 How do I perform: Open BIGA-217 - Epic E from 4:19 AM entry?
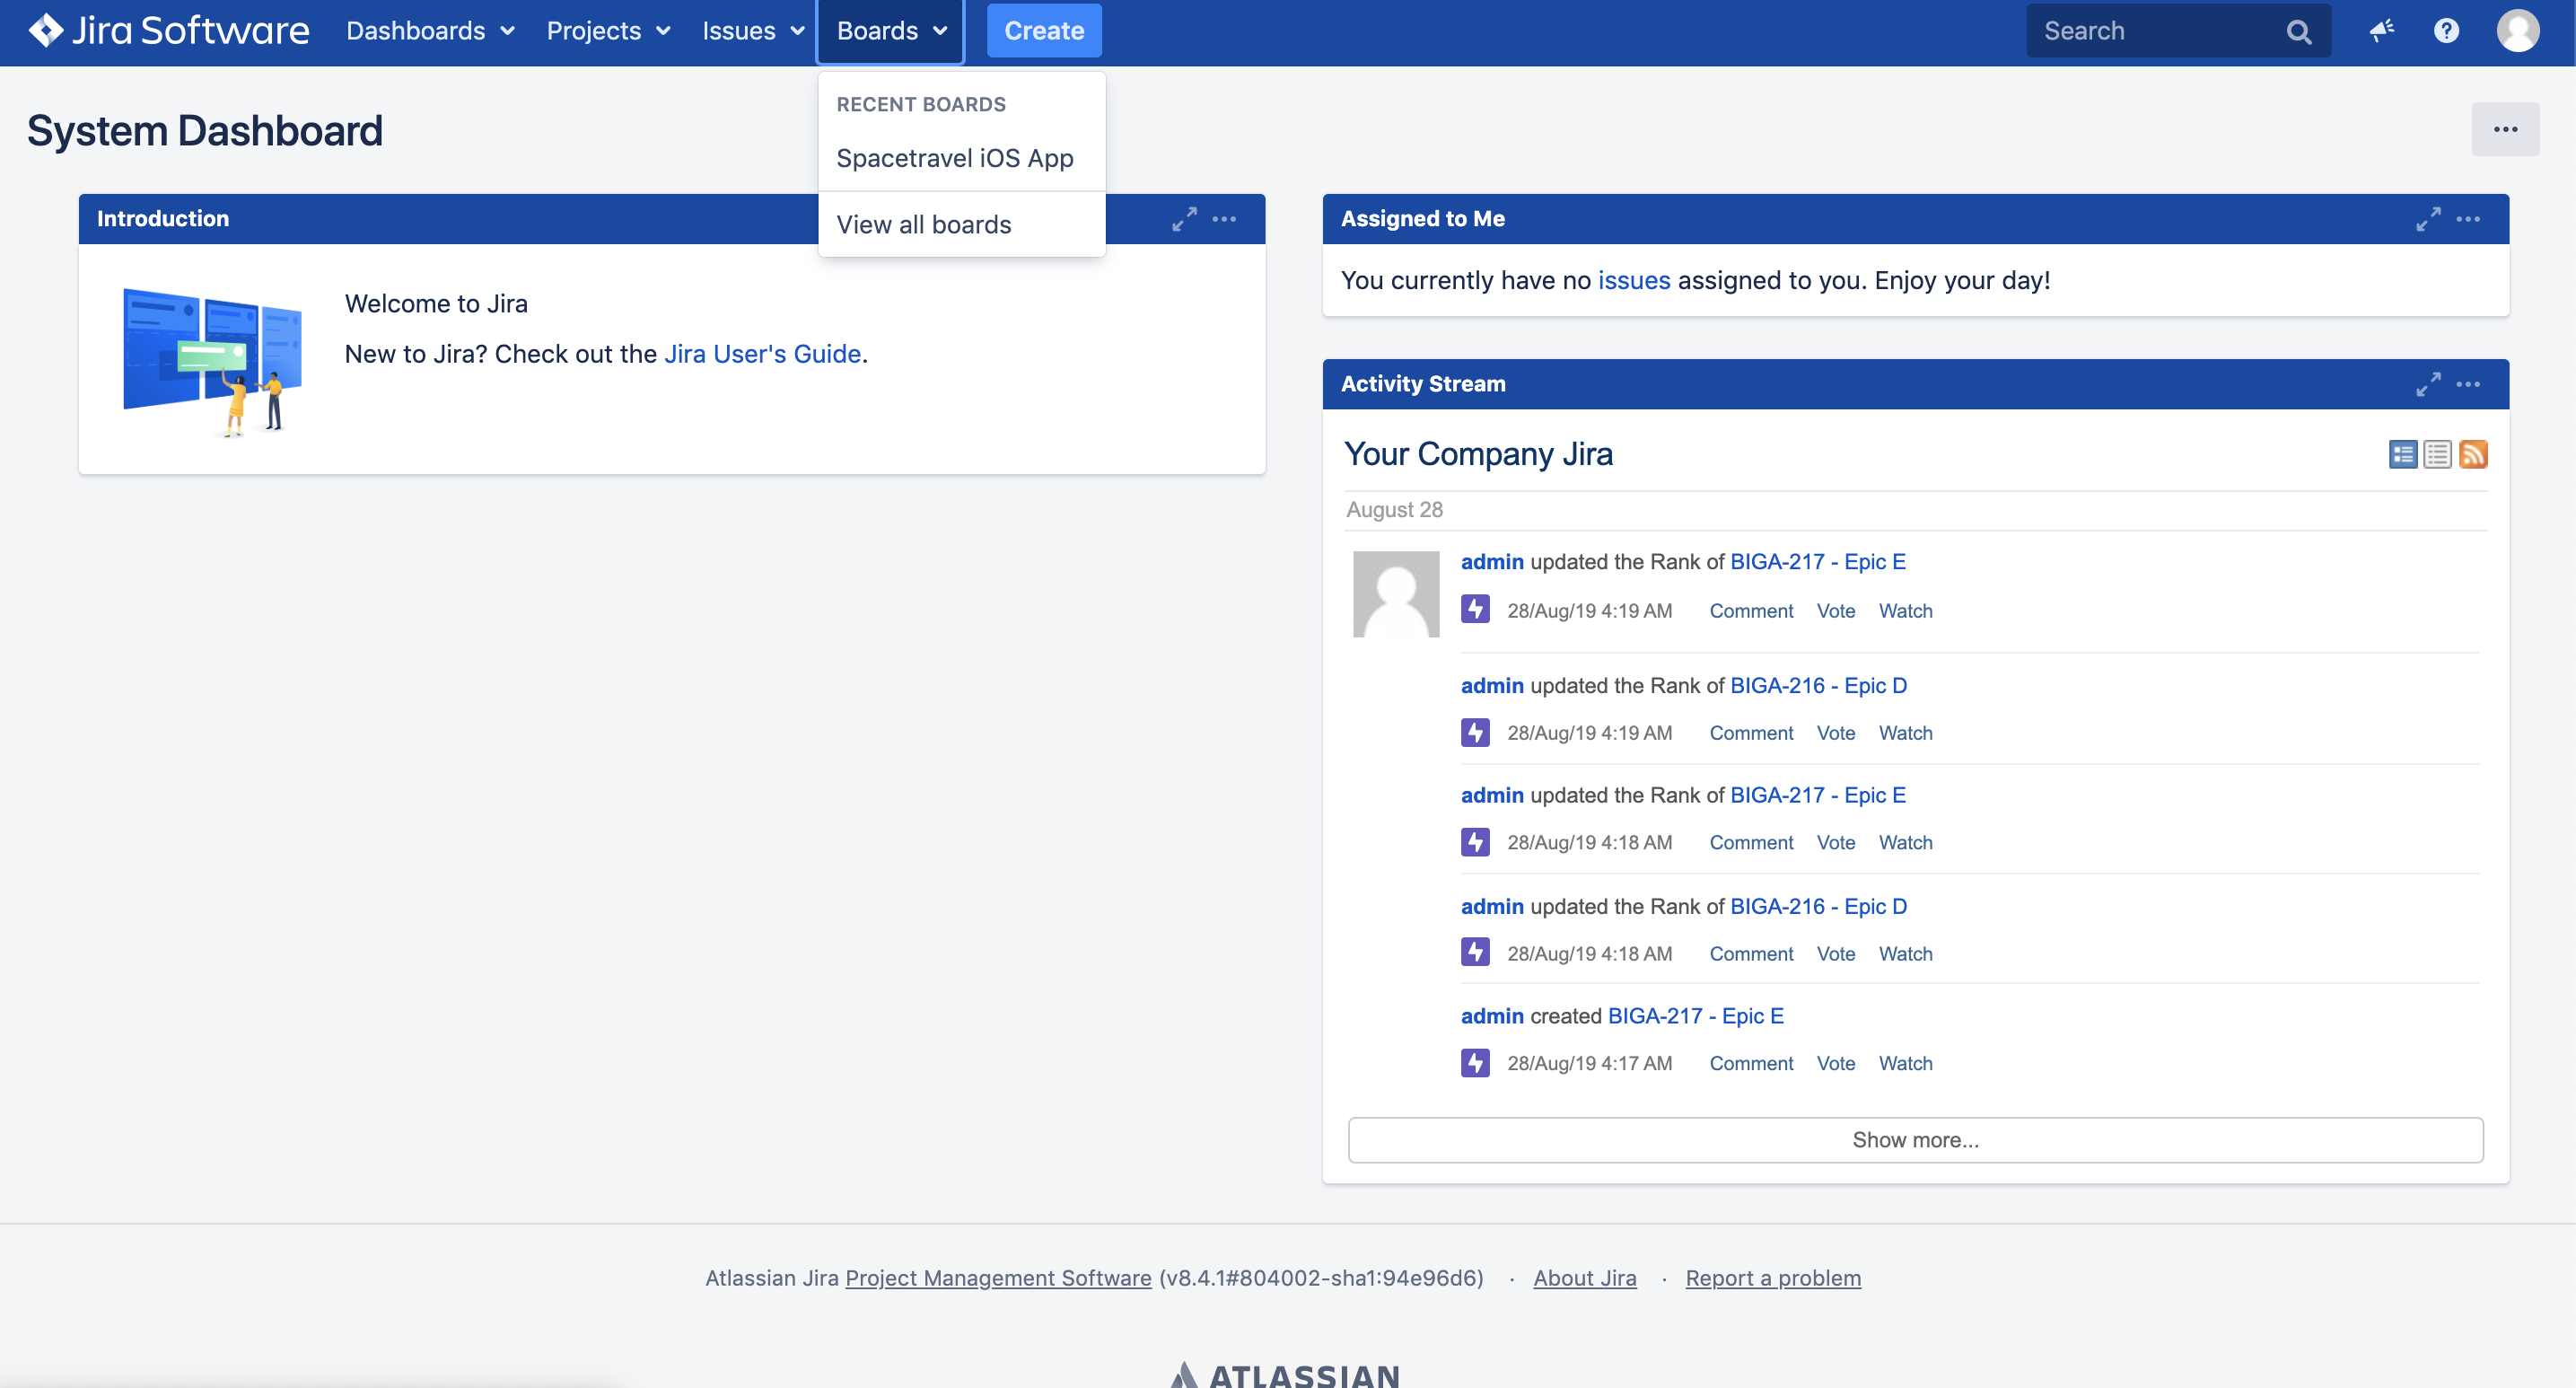pos(1818,562)
